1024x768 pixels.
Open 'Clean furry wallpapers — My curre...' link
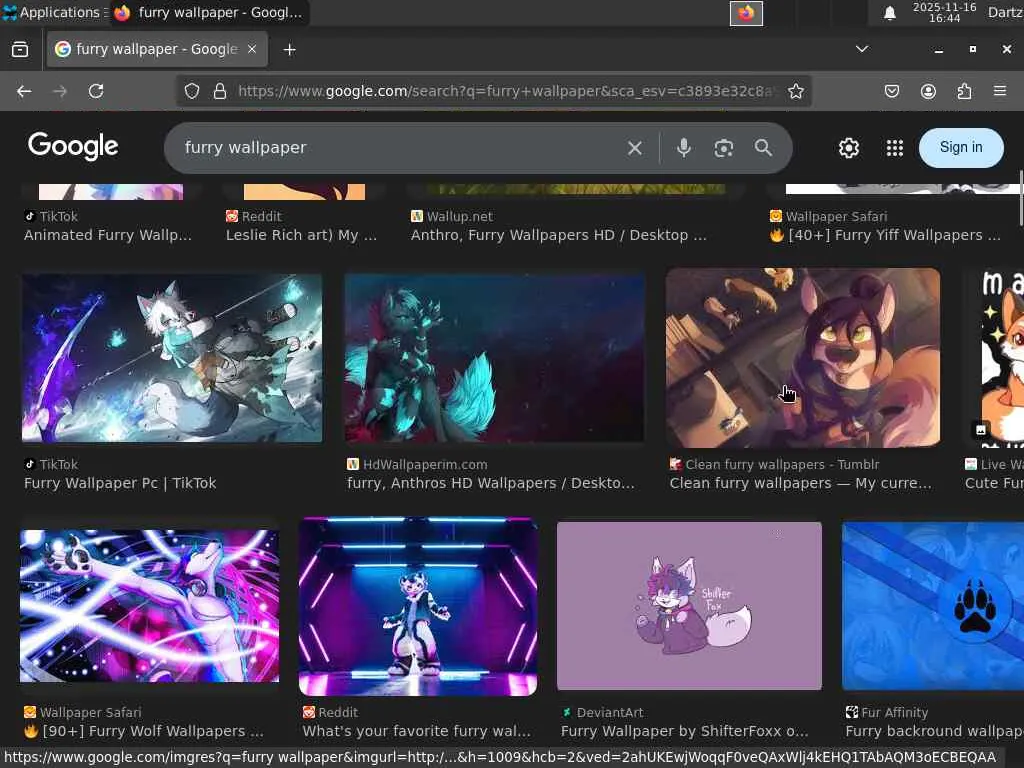tap(801, 483)
